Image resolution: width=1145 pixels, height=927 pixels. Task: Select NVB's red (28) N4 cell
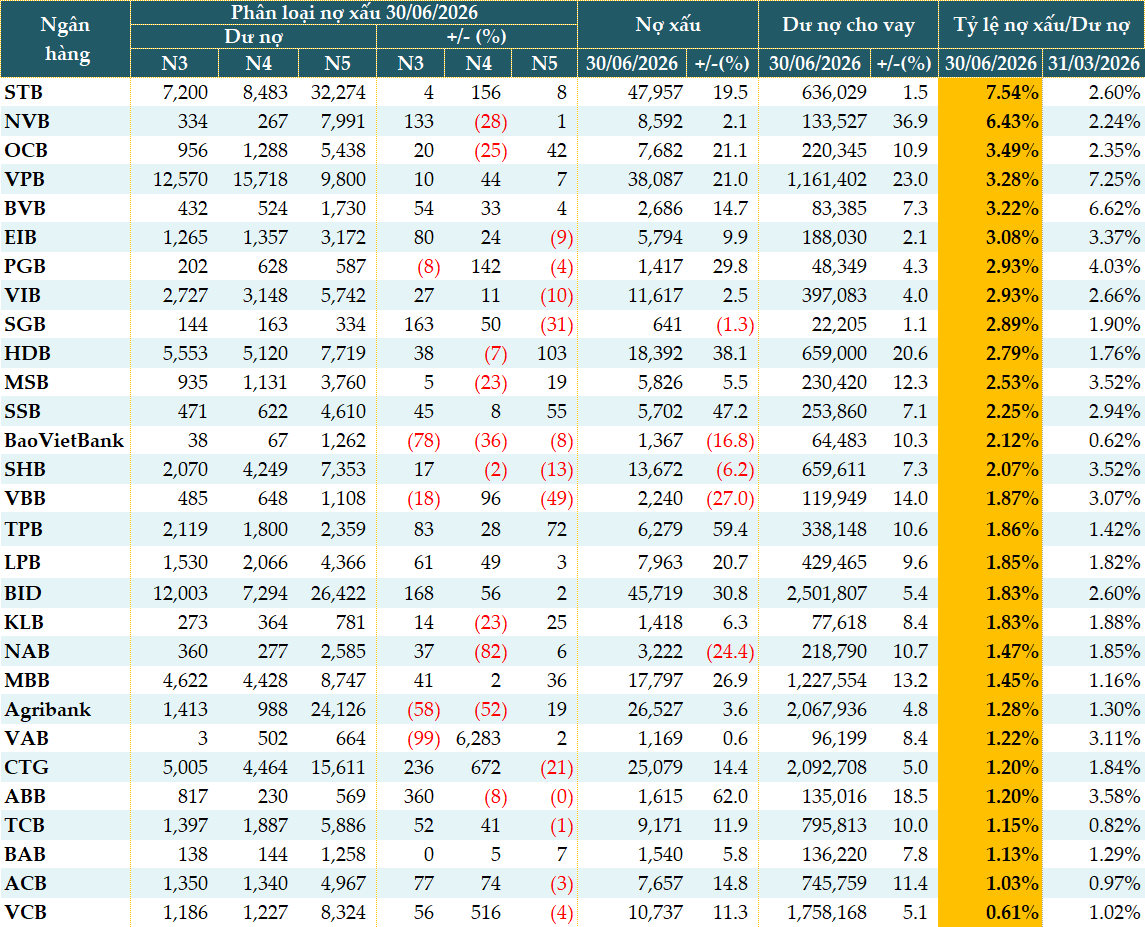pyautogui.click(x=490, y=122)
